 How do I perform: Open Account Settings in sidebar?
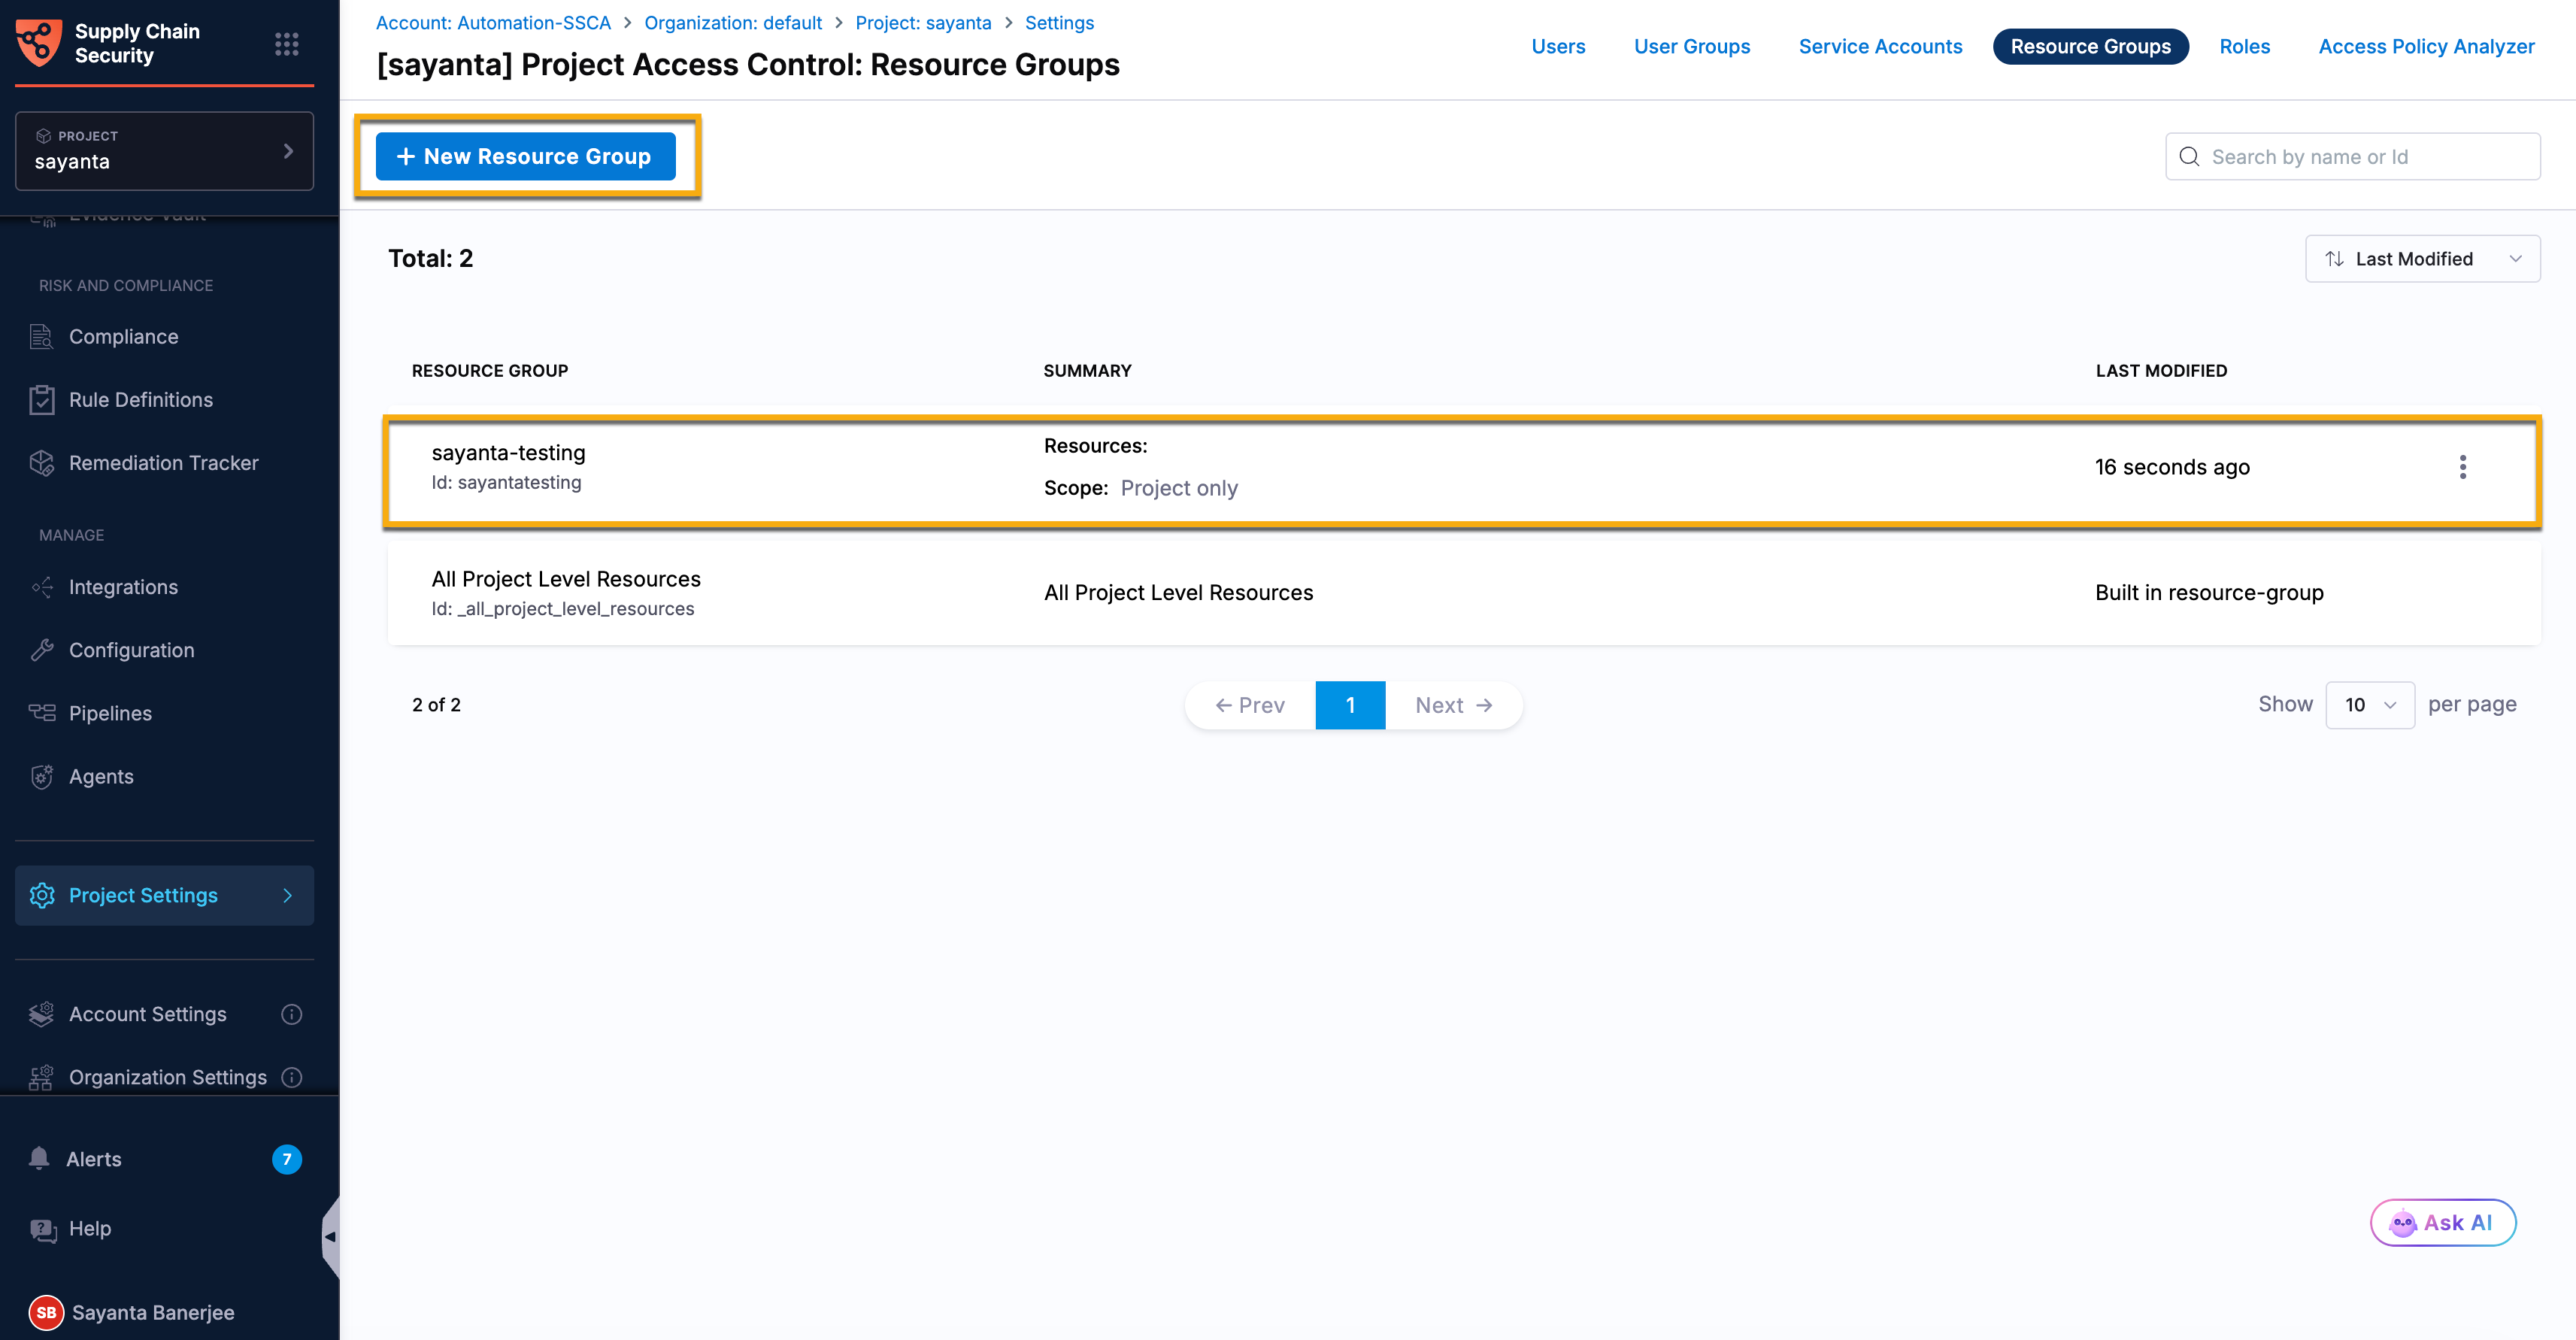tap(148, 1014)
